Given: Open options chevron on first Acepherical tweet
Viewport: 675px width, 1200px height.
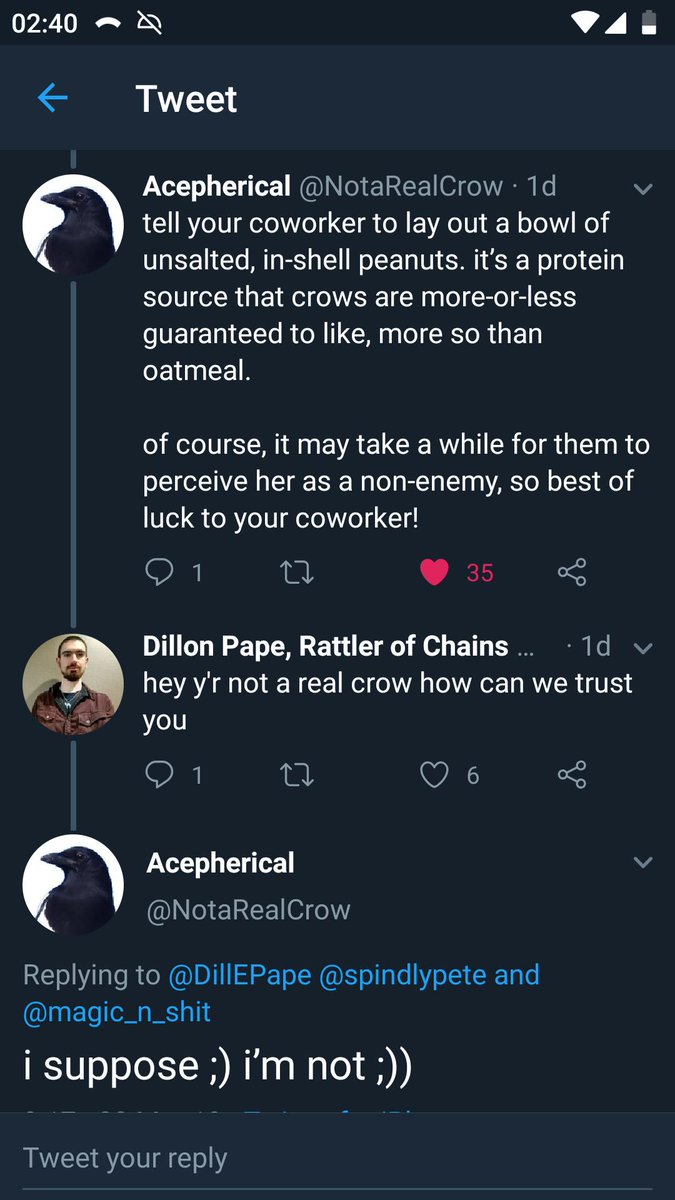Looking at the screenshot, I should click(x=643, y=189).
